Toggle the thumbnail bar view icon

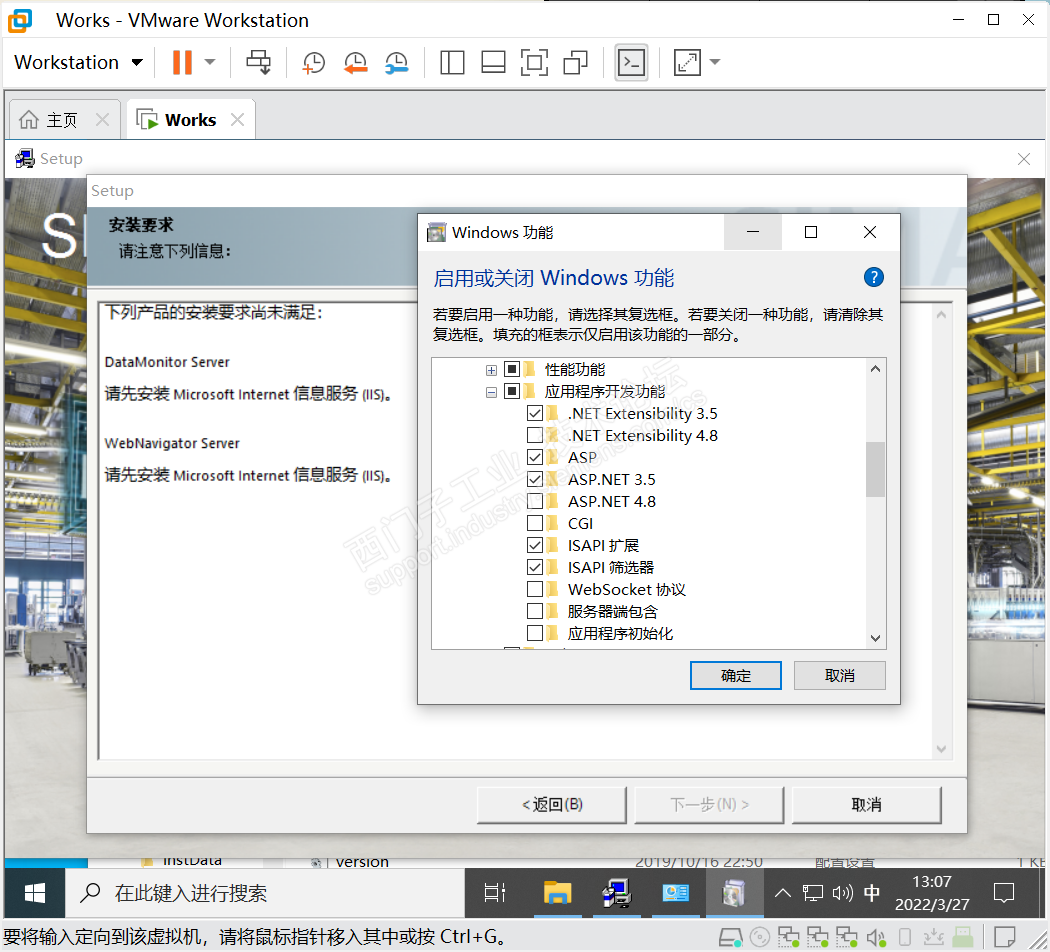tap(493, 63)
